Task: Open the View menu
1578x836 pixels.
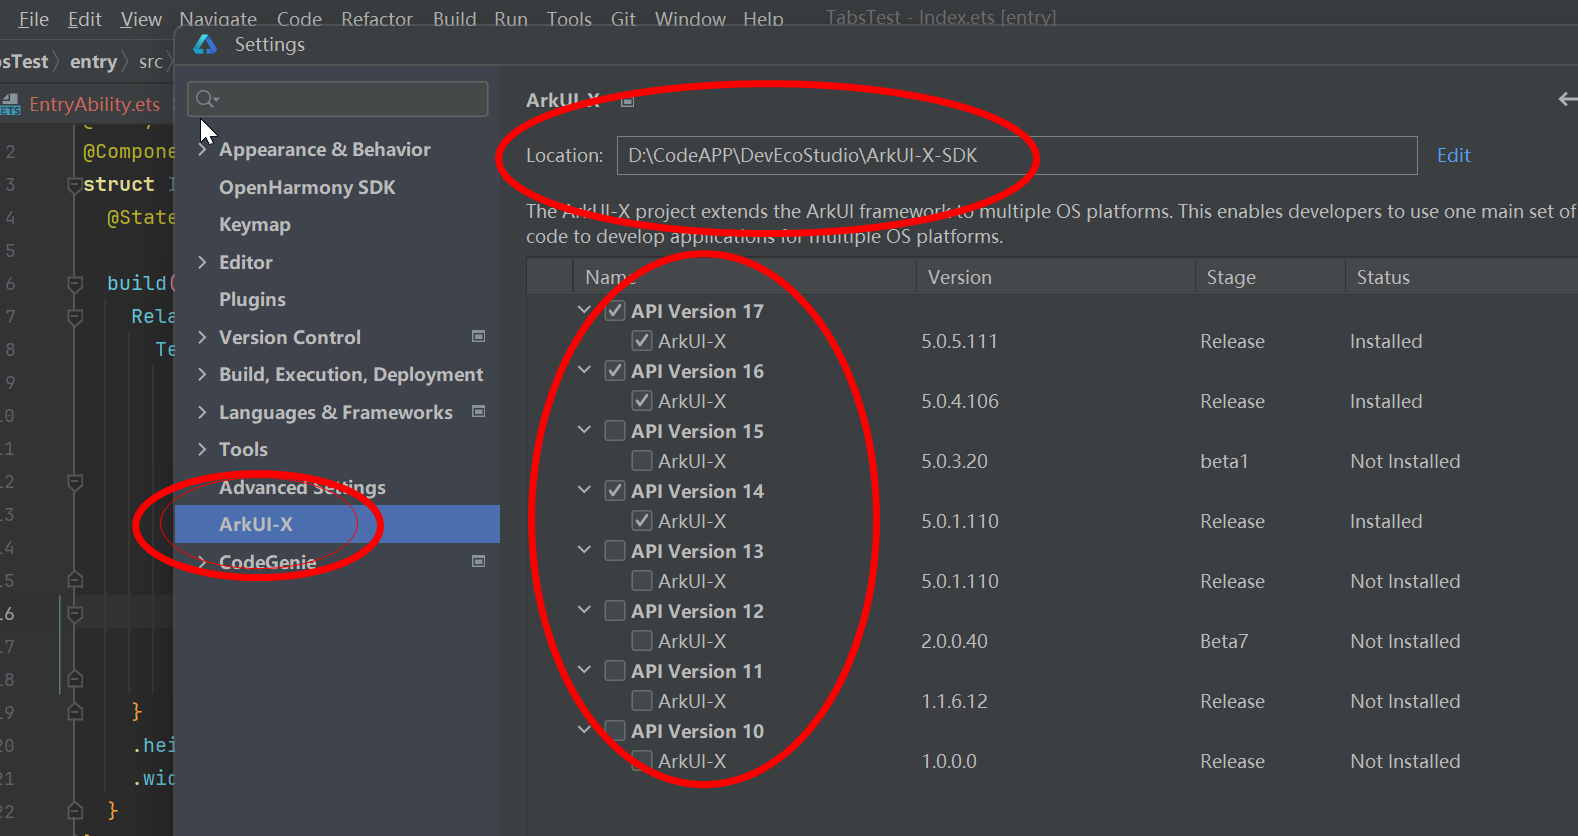Action: (141, 19)
